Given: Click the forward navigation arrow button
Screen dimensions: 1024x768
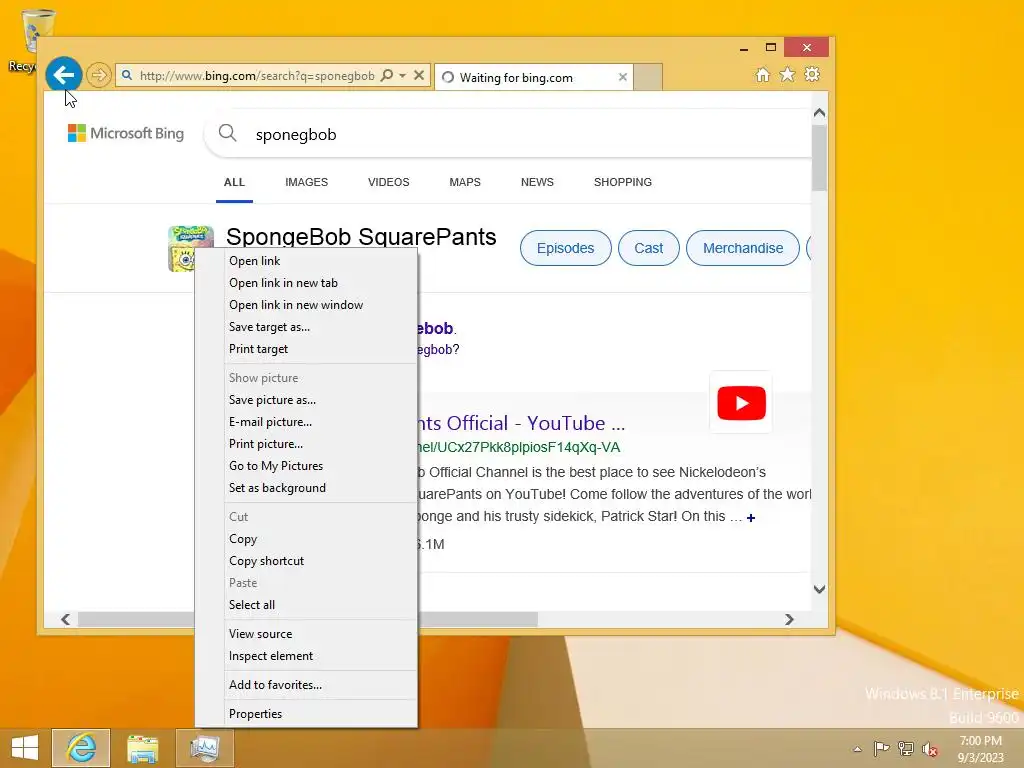Looking at the screenshot, I should pos(99,75).
